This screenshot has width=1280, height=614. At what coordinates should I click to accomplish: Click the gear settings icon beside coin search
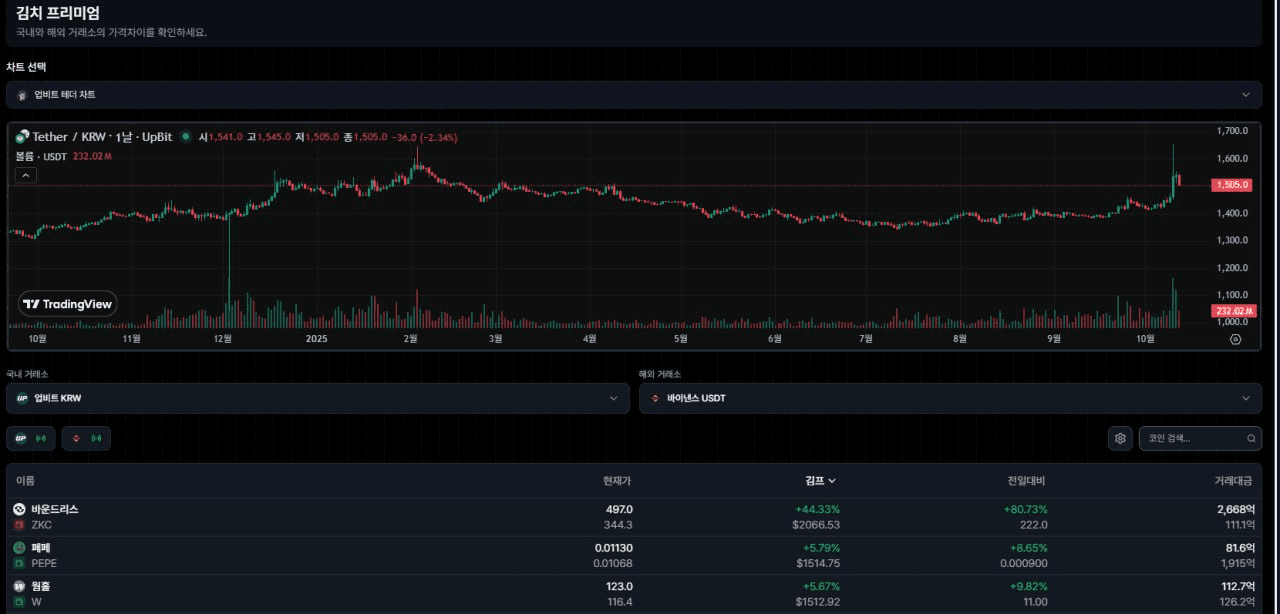[1120, 438]
